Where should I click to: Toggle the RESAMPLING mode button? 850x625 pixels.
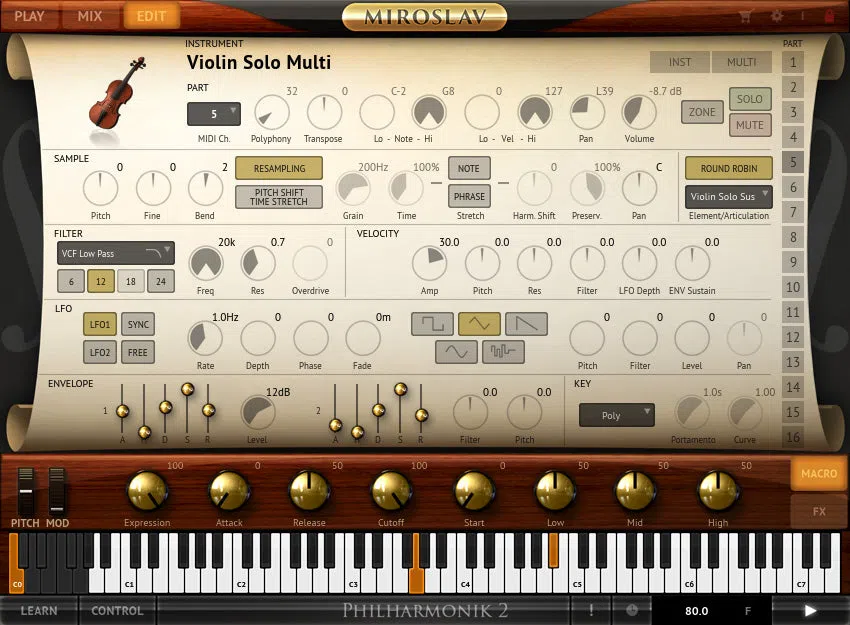[279, 168]
